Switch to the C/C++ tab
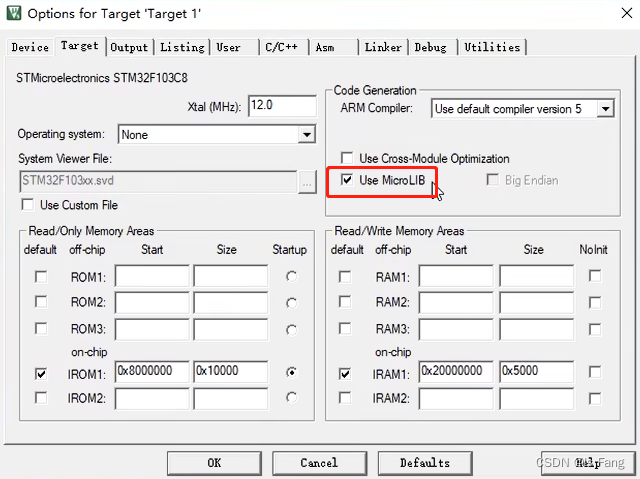Viewport: 640px width, 479px height. pos(284,47)
